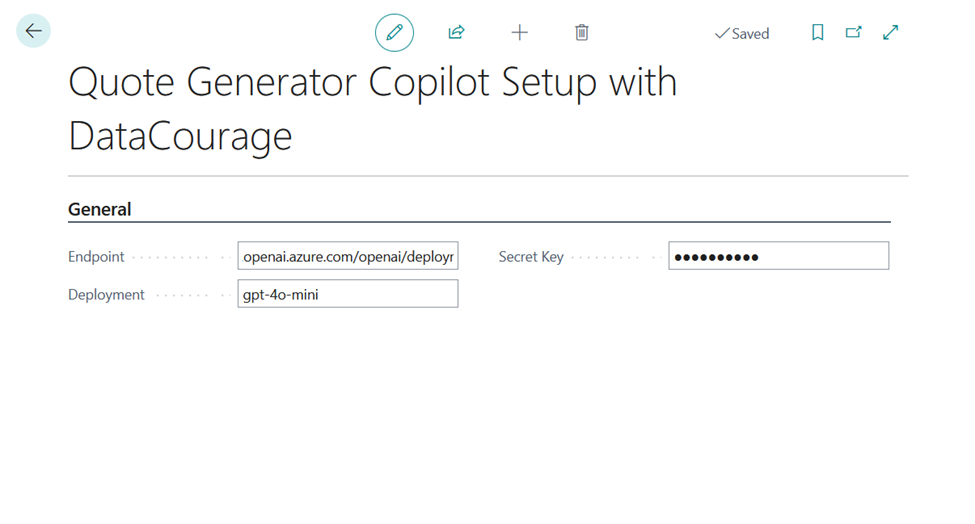Collapse the General section heading
This screenshot has height=524, width=975.
[x=100, y=210]
